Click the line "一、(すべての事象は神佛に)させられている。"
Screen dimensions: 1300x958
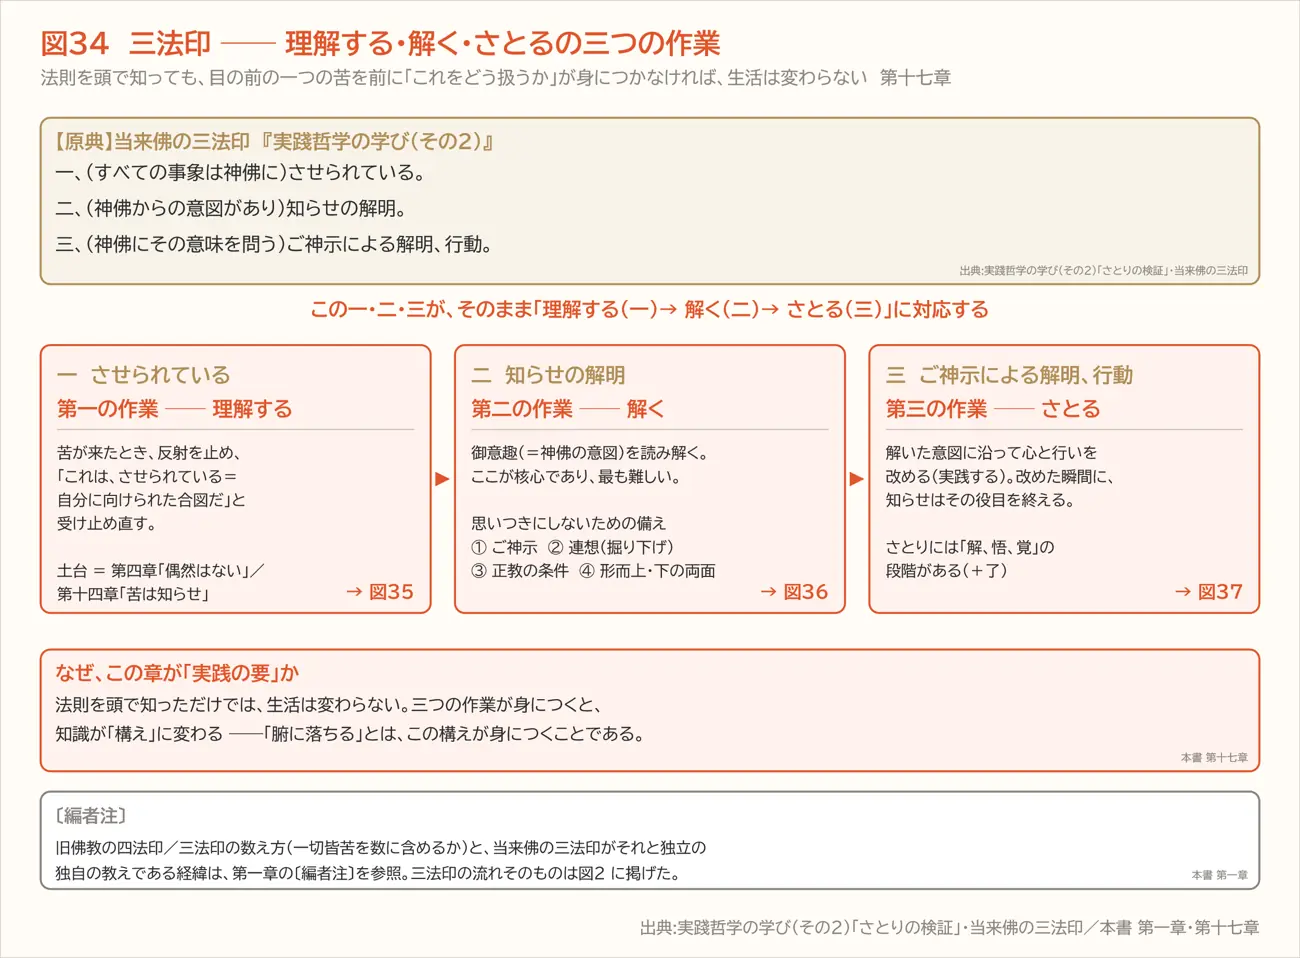(x=241, y=172)
